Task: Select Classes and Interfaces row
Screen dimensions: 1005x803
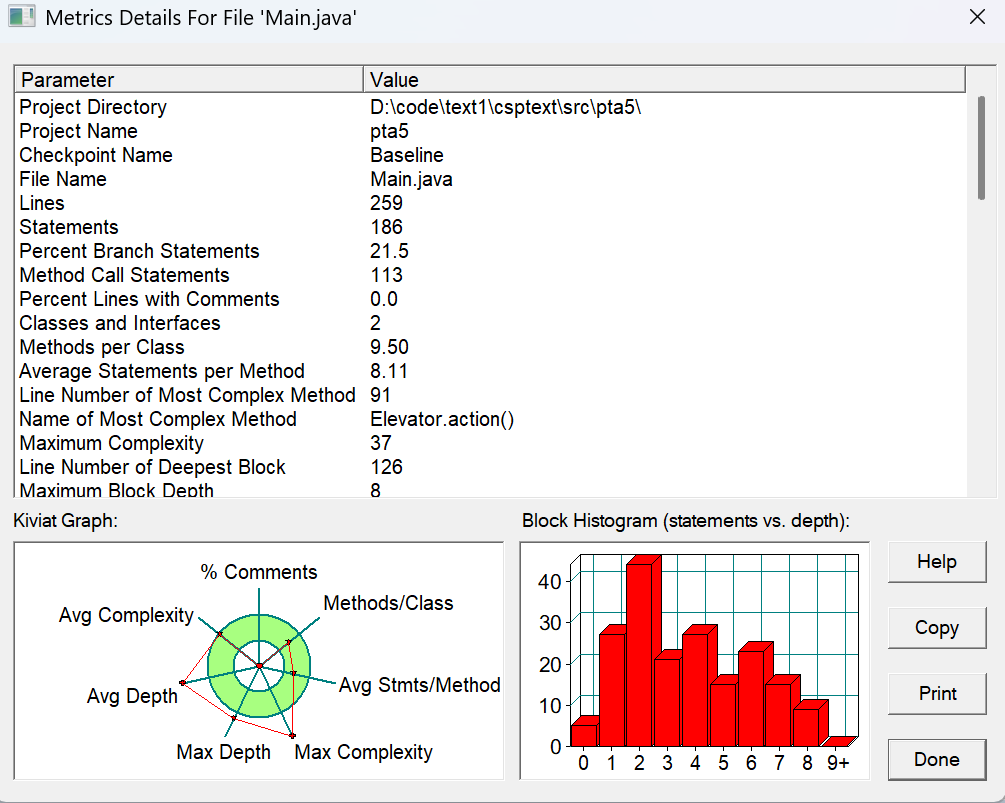Action: coord(490,323)
